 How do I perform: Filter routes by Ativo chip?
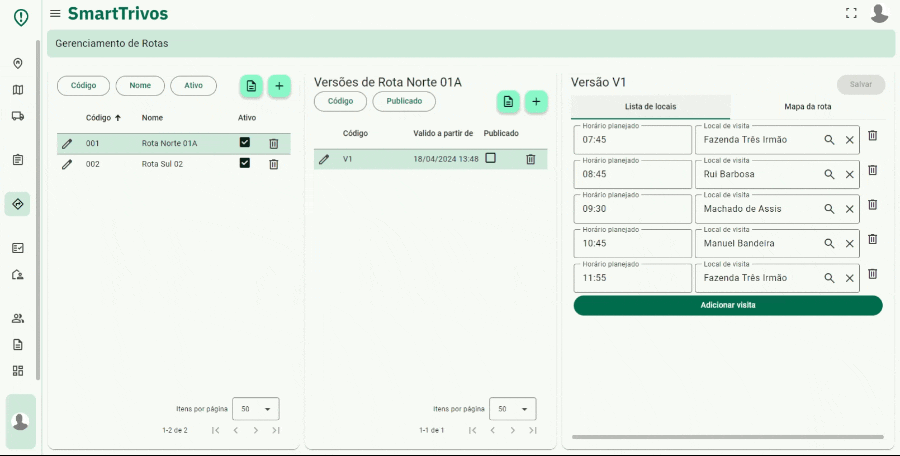[x=193, y=86]
